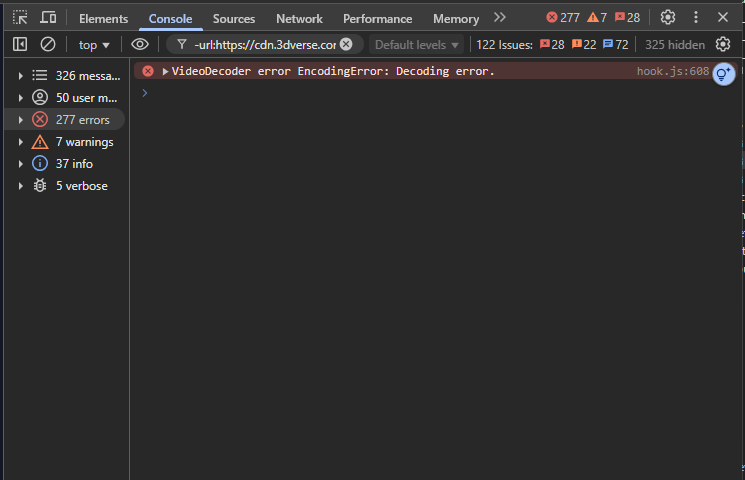Viewport: 745px width, 480px height.
Task: Click the 72 improvements issue badge
Action: 615,45
